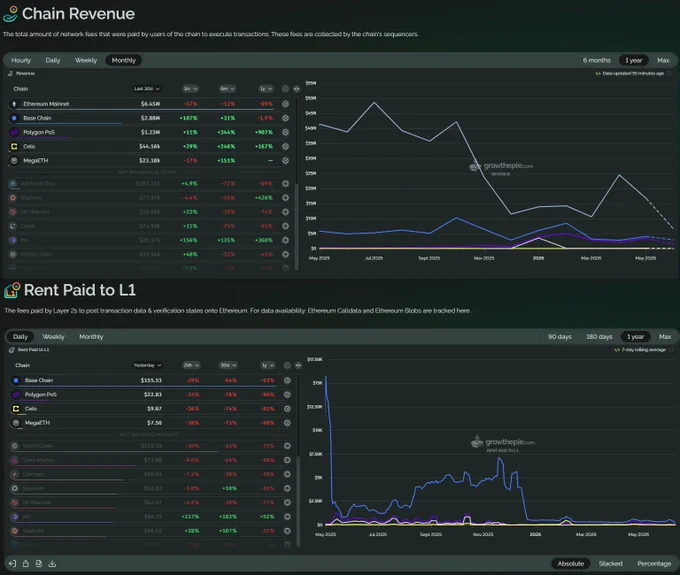Uncheck Polygon PoS in Chain Revenue chart

click(285, 132)
